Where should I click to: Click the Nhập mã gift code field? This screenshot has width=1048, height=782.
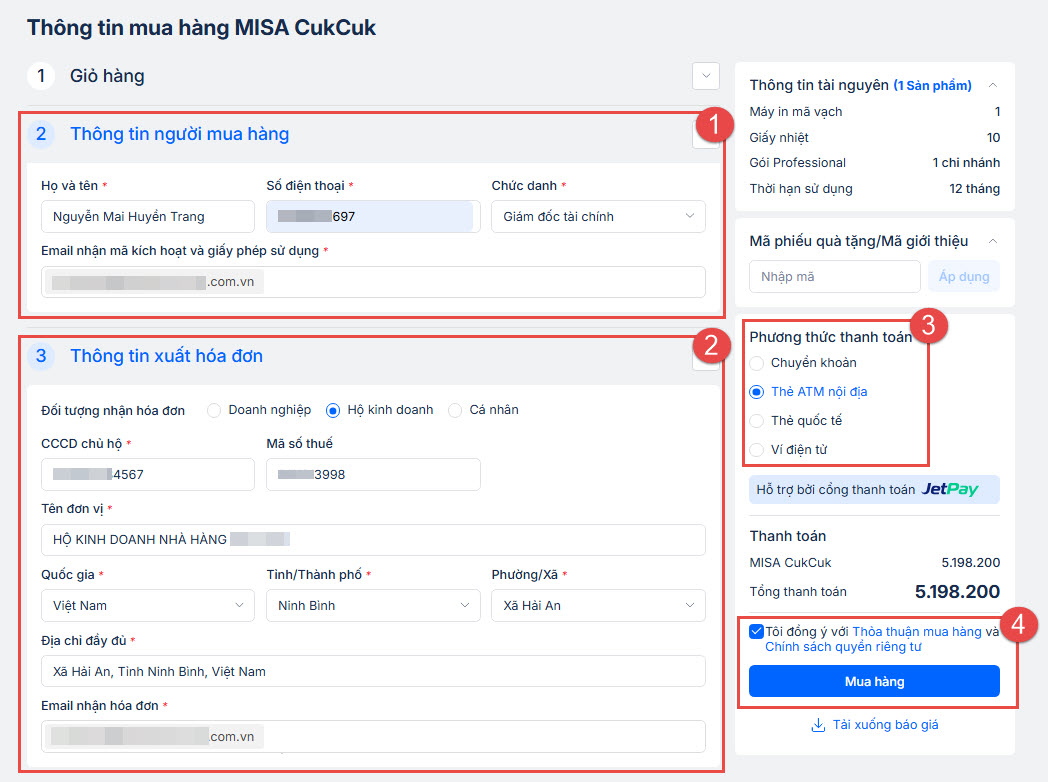pyautogui.click(x=834, y=277)
